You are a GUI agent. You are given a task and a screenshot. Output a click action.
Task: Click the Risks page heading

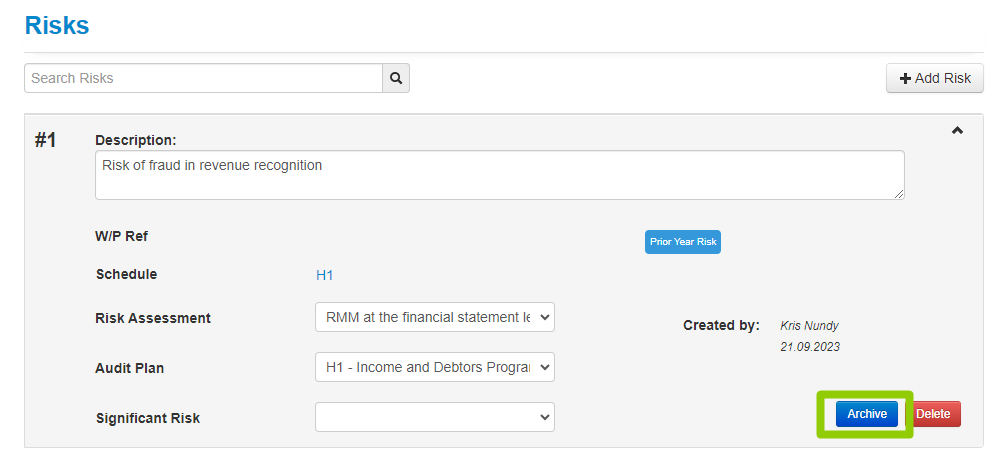57,26
